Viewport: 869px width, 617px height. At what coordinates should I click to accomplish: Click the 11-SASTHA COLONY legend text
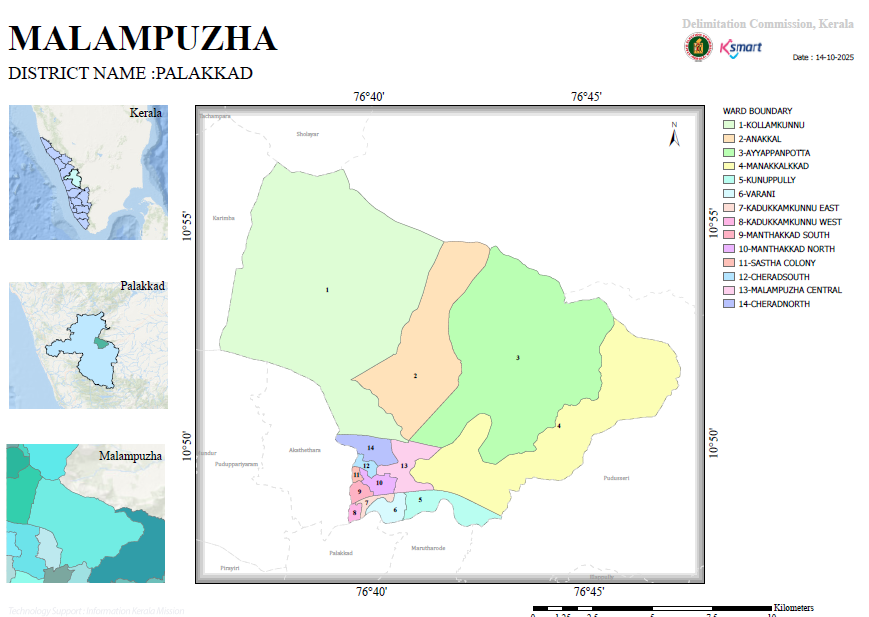coord(776,263)
